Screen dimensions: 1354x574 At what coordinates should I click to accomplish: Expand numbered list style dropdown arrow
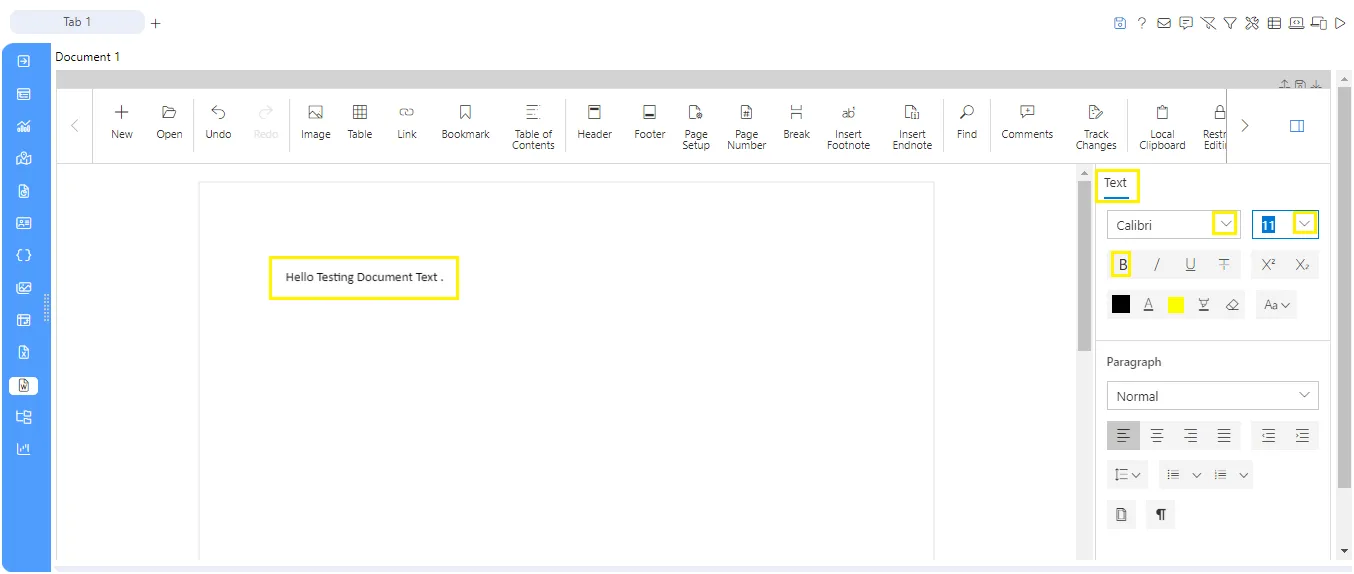[x=1243, y=475]
